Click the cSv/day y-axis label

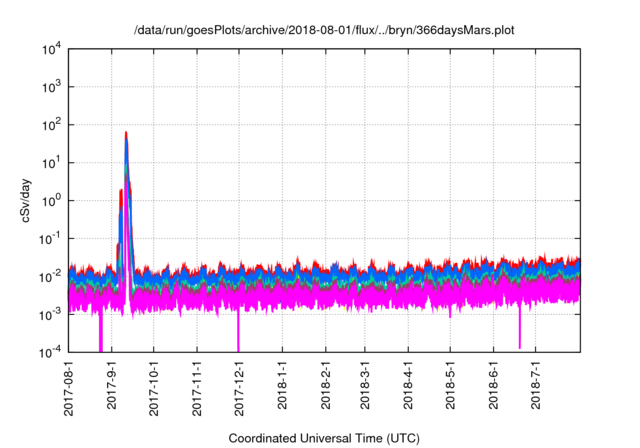coord(25,200)
